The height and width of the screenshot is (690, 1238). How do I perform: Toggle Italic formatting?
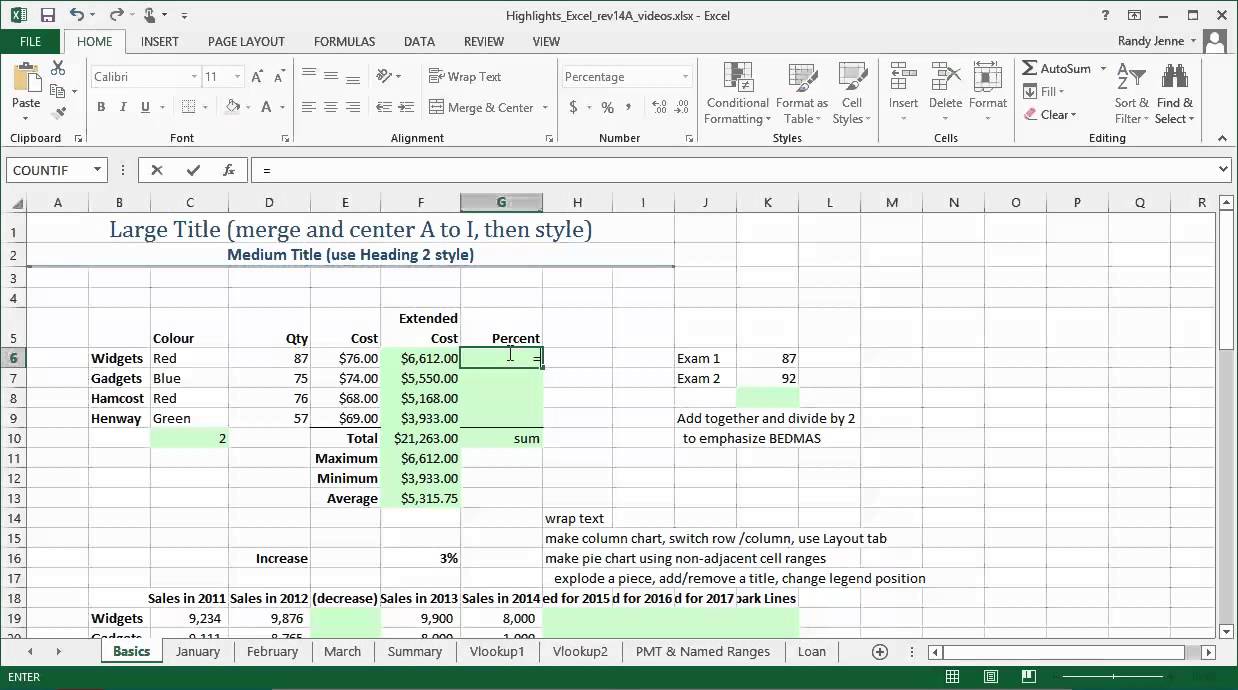[x=123, y=107]
